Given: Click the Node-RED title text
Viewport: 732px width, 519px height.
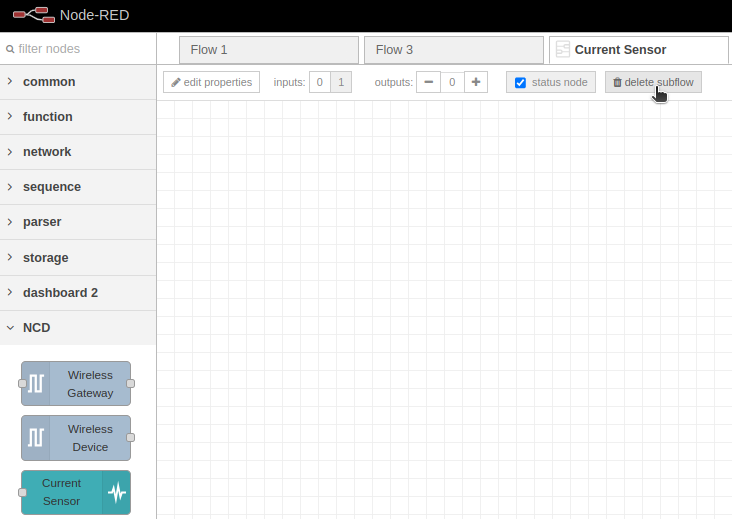Looking at the screenshot, I should [95, 15].
